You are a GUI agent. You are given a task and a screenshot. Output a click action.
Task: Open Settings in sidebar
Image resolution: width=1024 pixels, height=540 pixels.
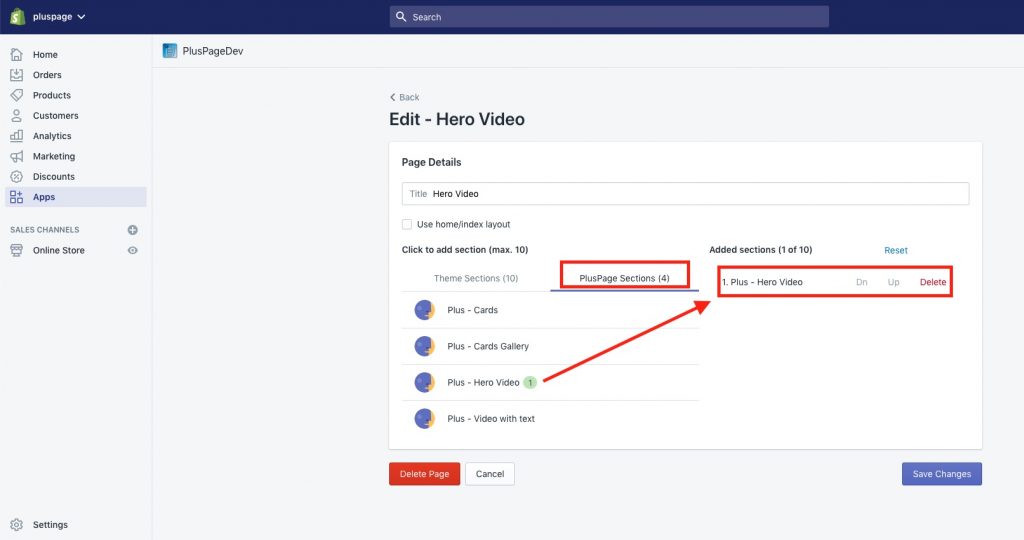[50, 524]
